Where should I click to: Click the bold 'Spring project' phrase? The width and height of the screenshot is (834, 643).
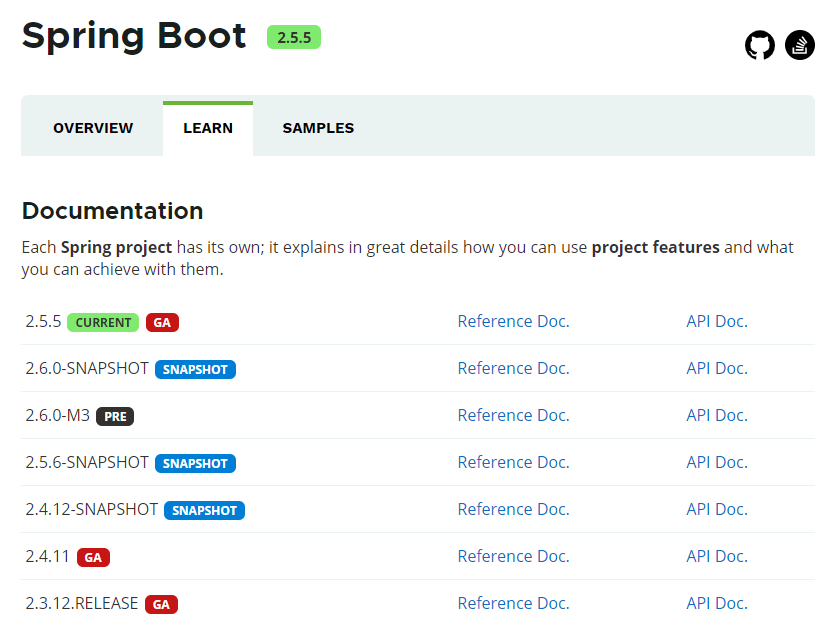pyautogui.click(x=116, y=247)
